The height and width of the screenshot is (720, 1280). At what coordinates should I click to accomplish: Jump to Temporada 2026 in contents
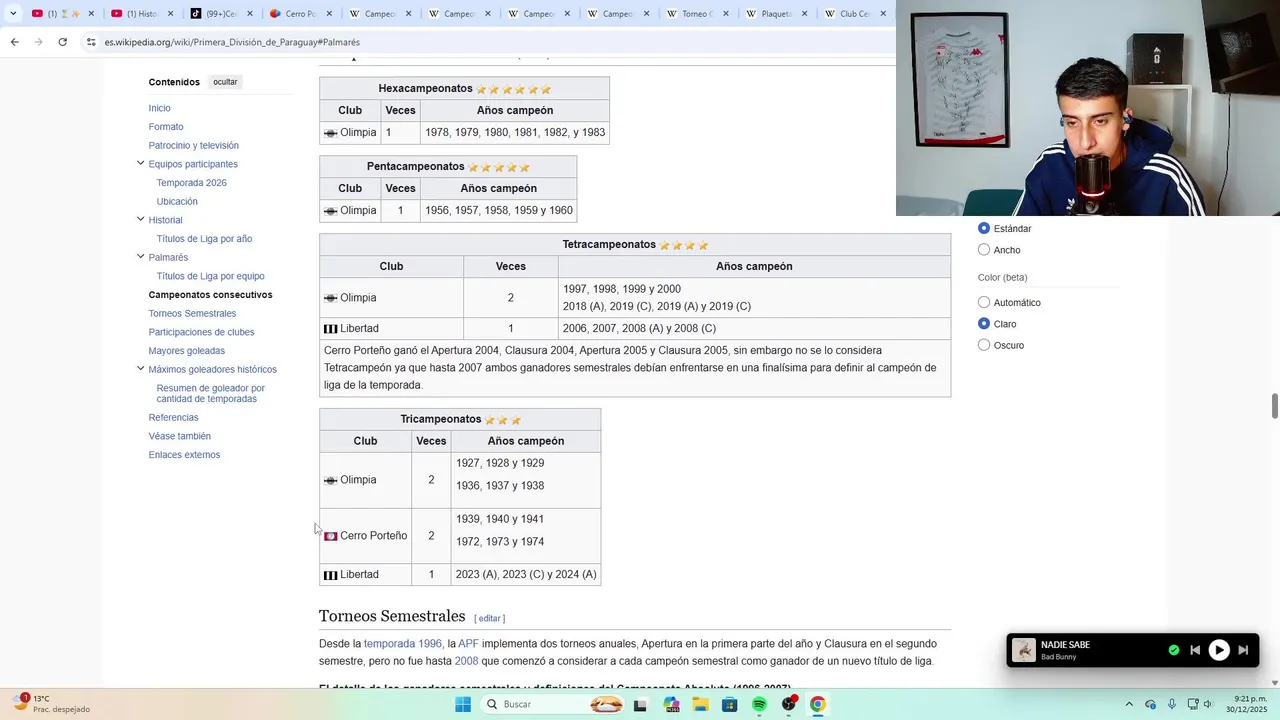pyautogui.click(x=192, y=183)
